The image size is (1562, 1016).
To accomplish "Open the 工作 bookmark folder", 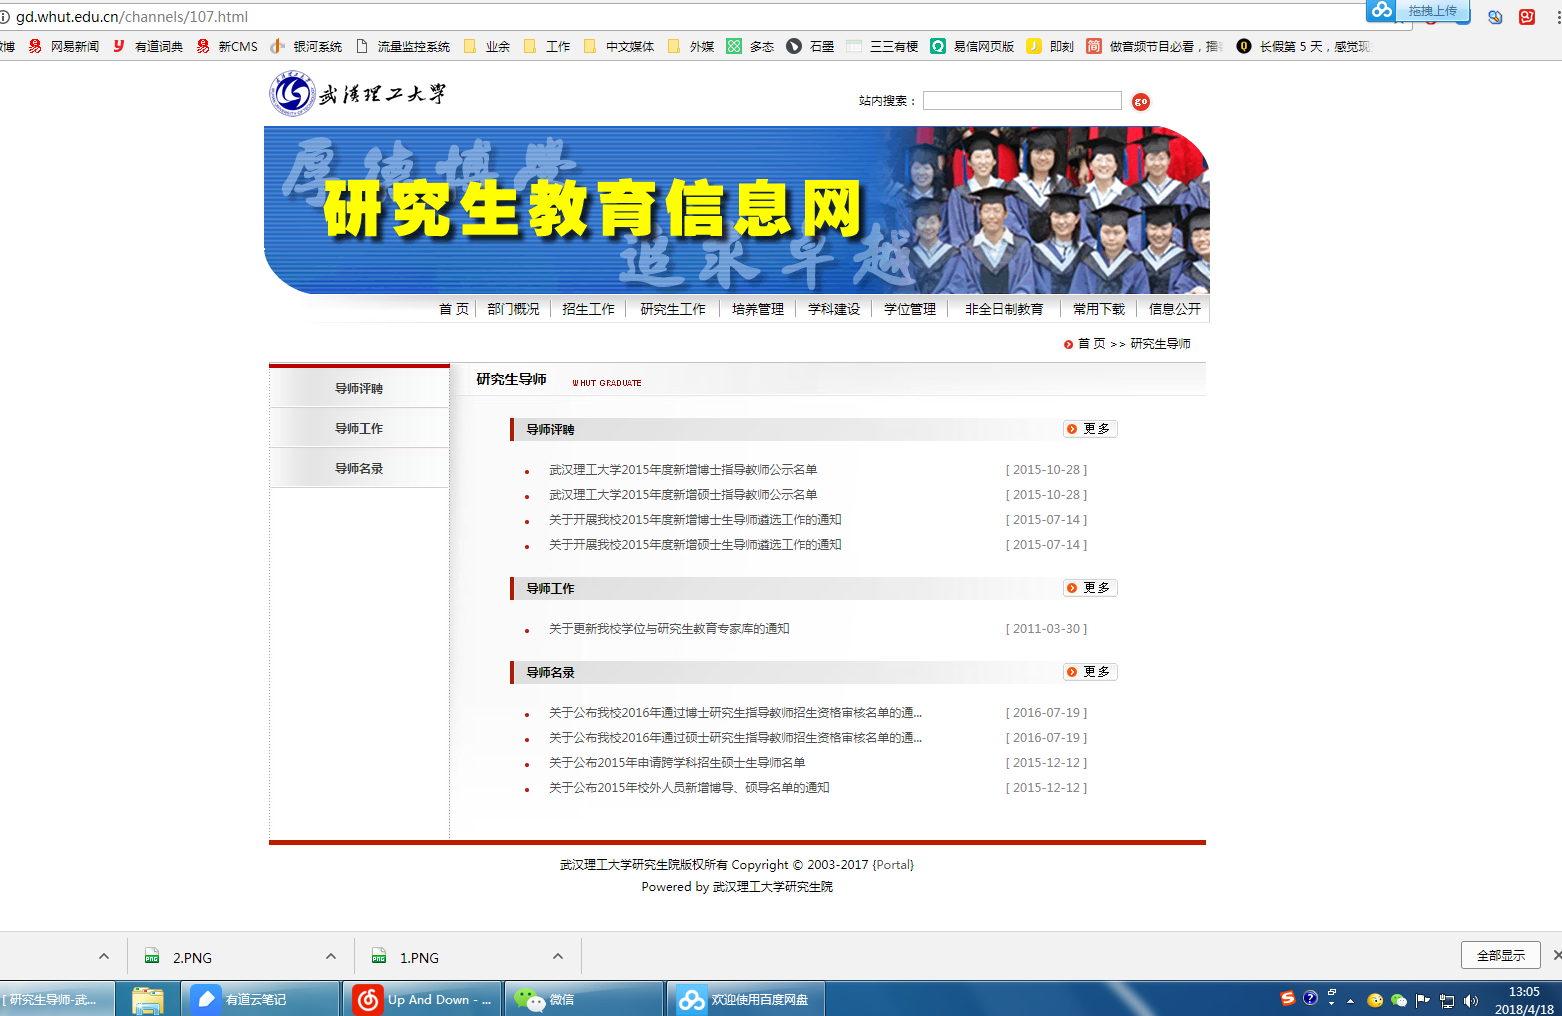I will click(547, 46).
